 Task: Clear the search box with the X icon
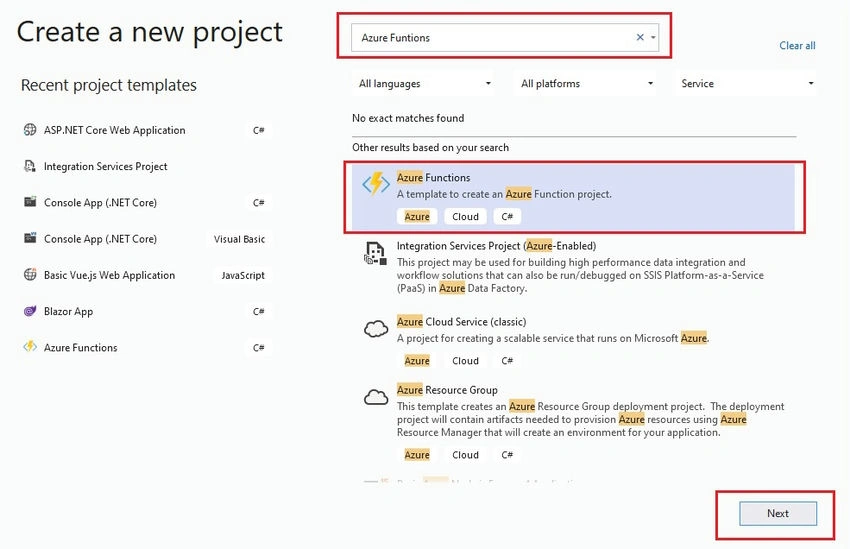(x=640, y=37)
